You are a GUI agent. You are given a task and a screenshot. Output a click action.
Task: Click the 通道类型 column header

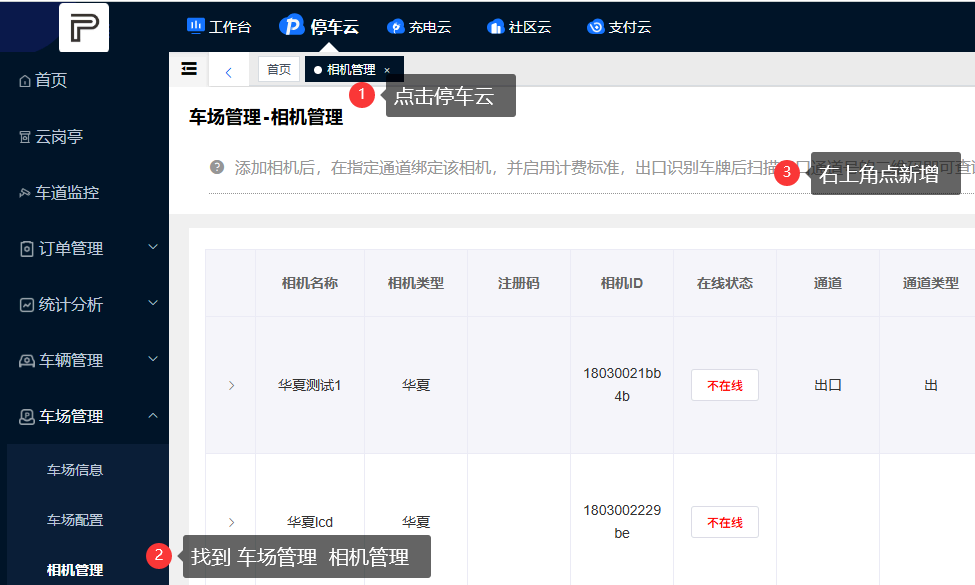click(931, 283)
